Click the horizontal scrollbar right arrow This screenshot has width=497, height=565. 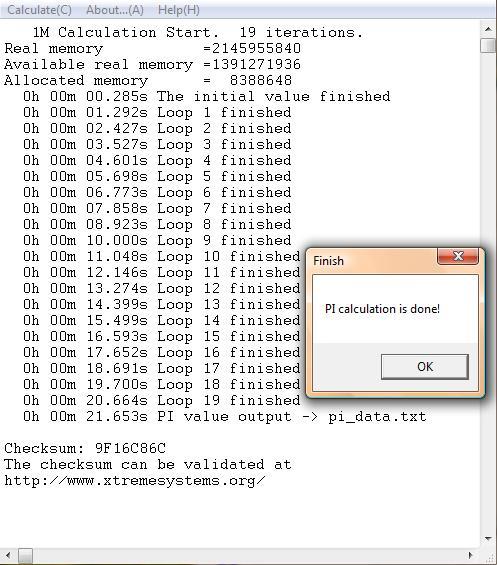click(471, 555)
